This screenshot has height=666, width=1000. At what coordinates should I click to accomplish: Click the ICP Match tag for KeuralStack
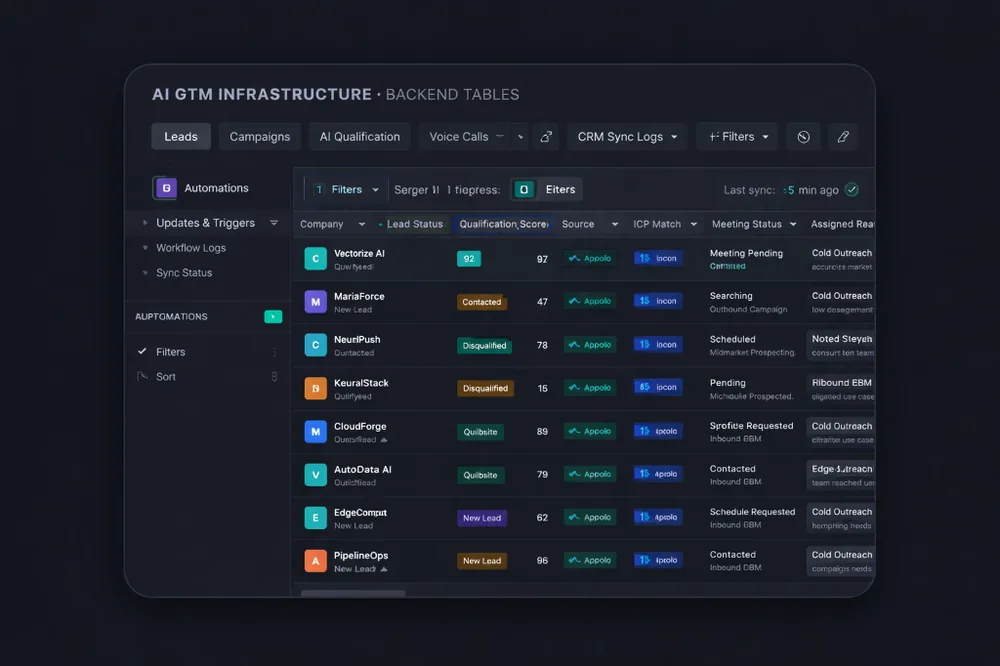658,387
